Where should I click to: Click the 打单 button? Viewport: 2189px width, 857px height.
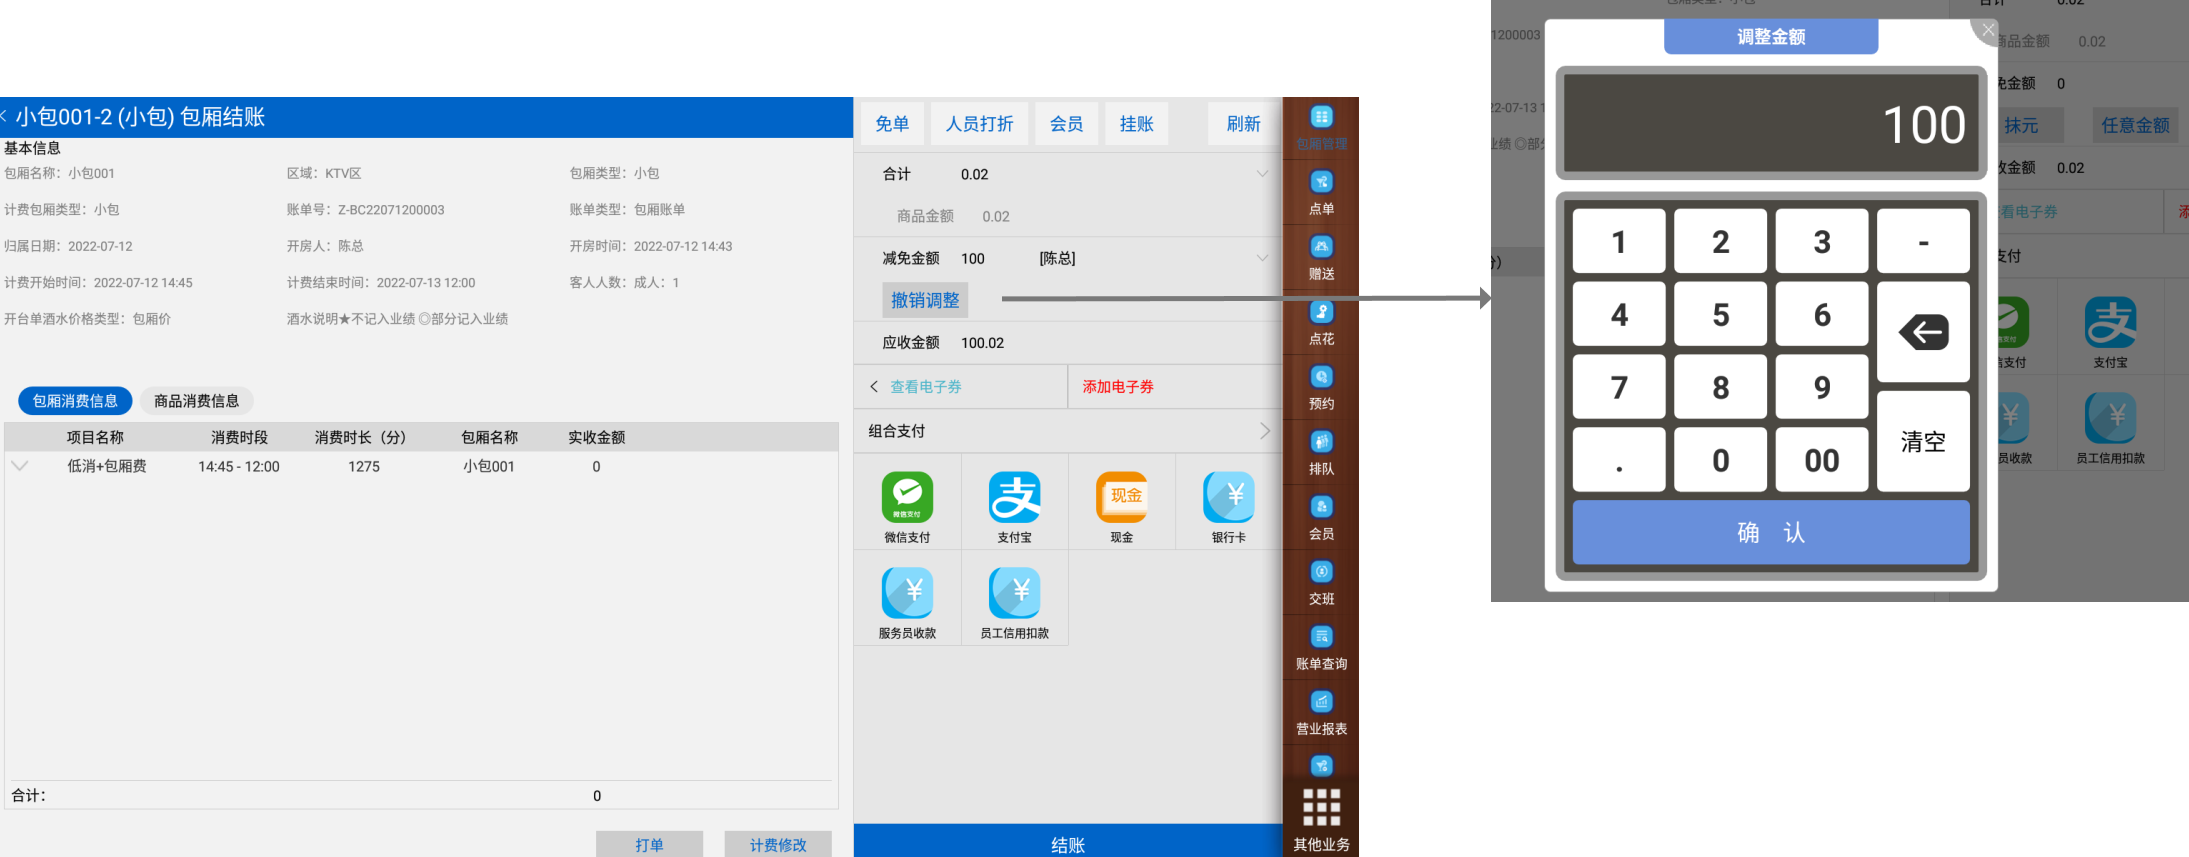649,844
